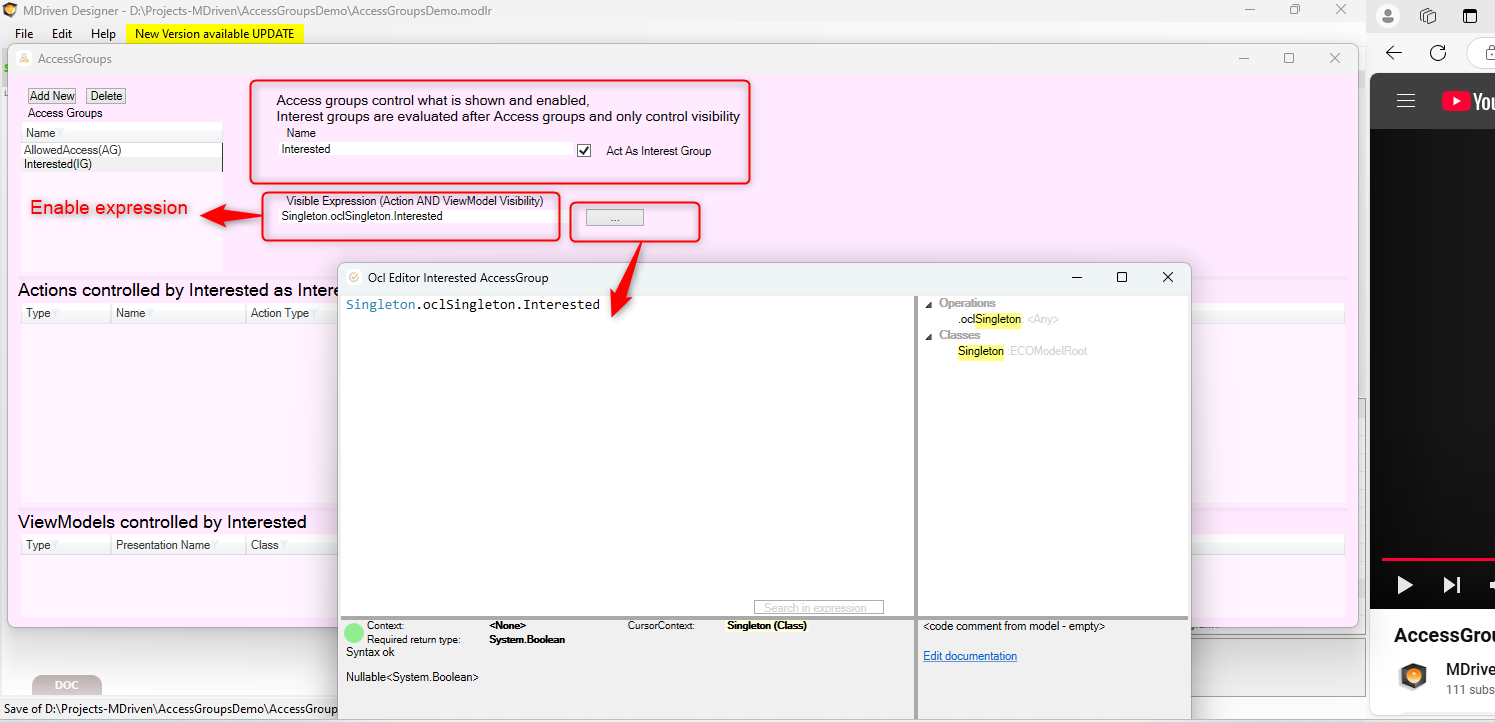The height and width of the screenshot is (722, 1495).
Task: Collapse the Operations tree section
Action: tap(928, 304)
